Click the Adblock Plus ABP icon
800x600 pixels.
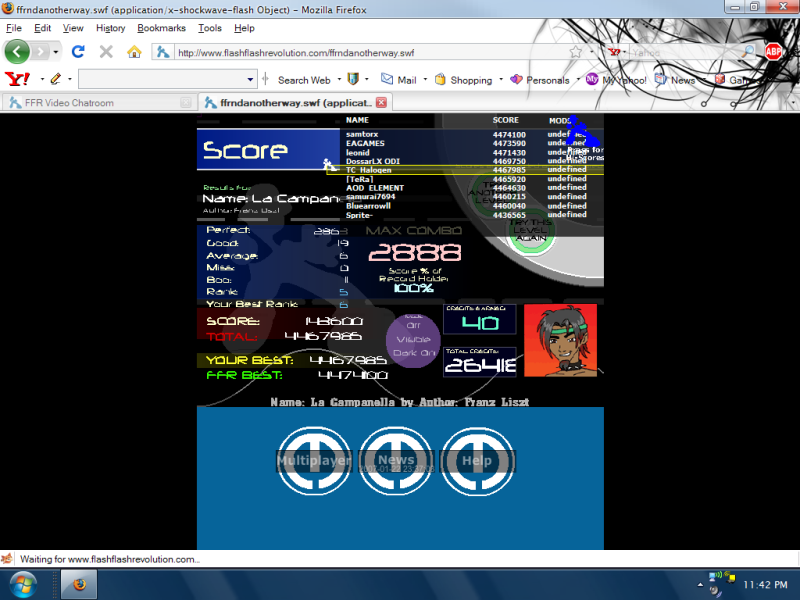pyautogui.click(x=773, y=51)
